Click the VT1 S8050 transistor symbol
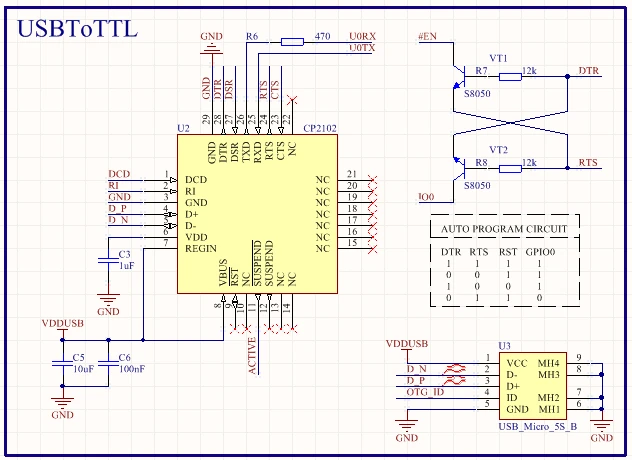632x460 pixels. click(459, 76)
